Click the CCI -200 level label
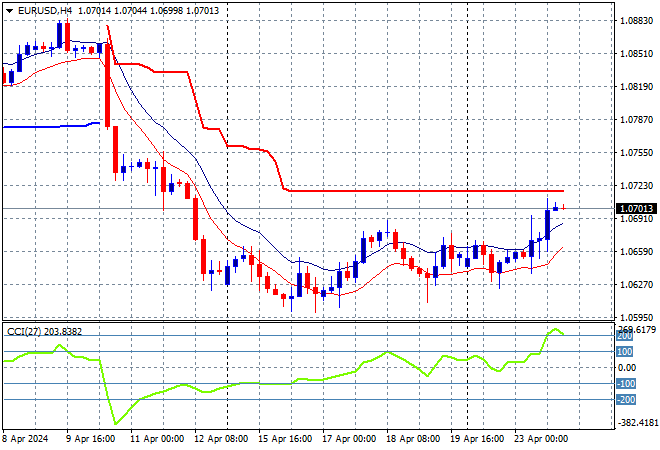The image size is (660, 450). pos(624,400)
